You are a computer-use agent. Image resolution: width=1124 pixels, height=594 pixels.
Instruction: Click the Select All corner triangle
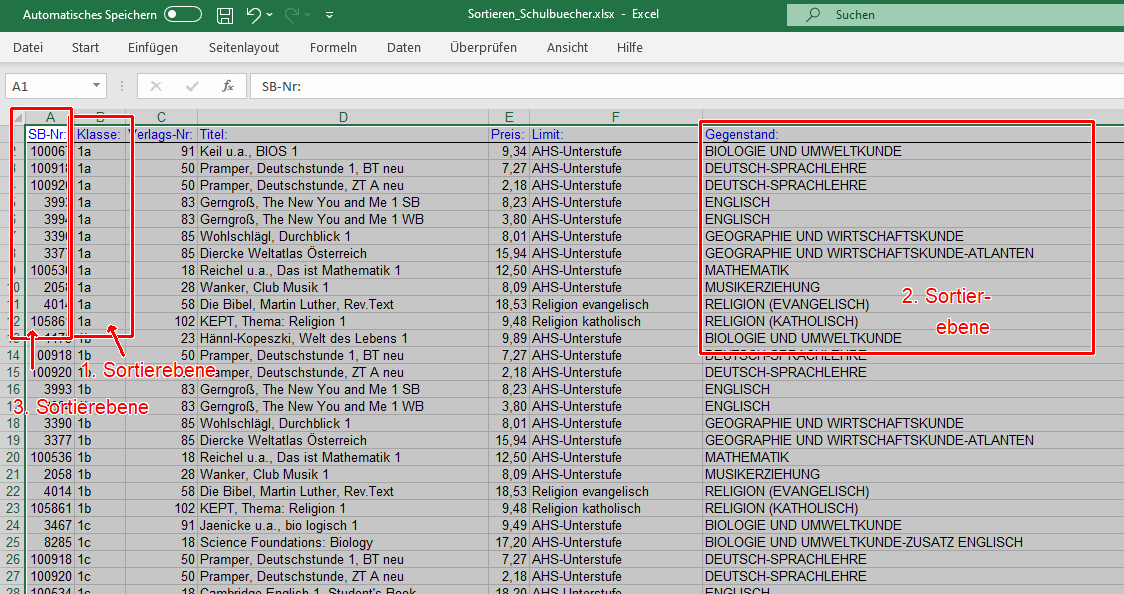17,118
